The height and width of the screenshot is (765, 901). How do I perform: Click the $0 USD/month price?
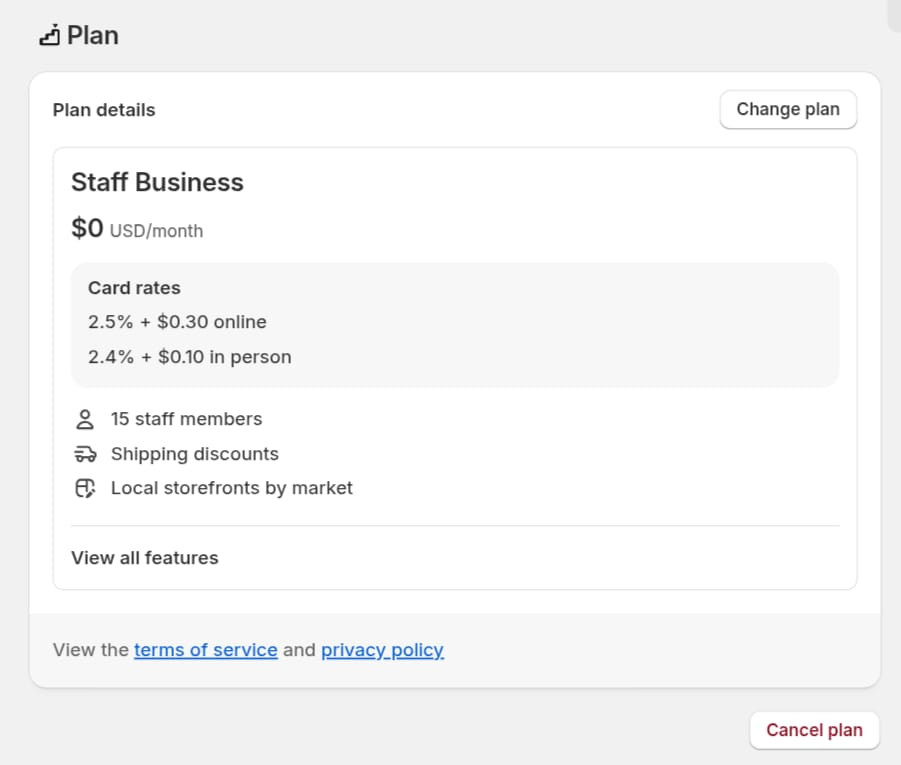pos(137,230)
